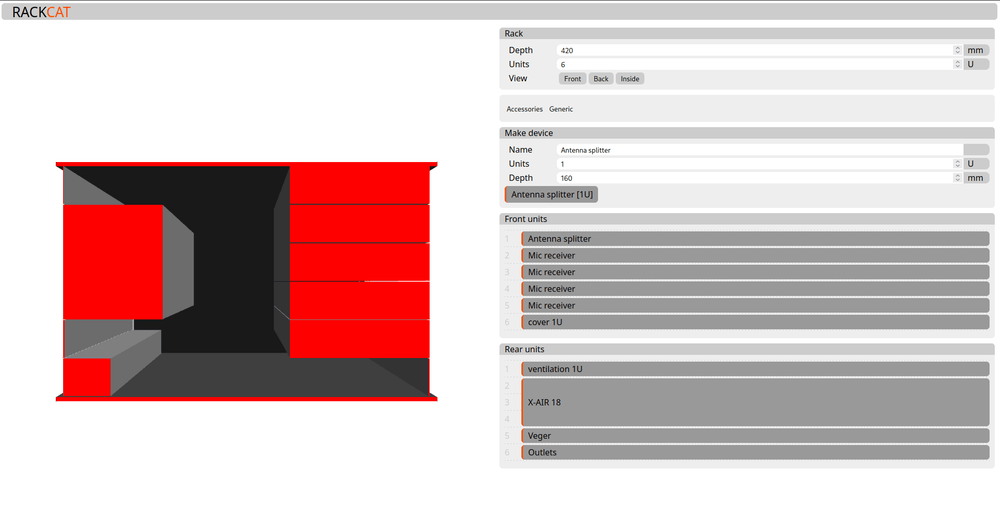The height and width of the screenshot is (519, 1000).
Task: Select the Antenna splitter [1U] device chip
Action: point(551,194)
